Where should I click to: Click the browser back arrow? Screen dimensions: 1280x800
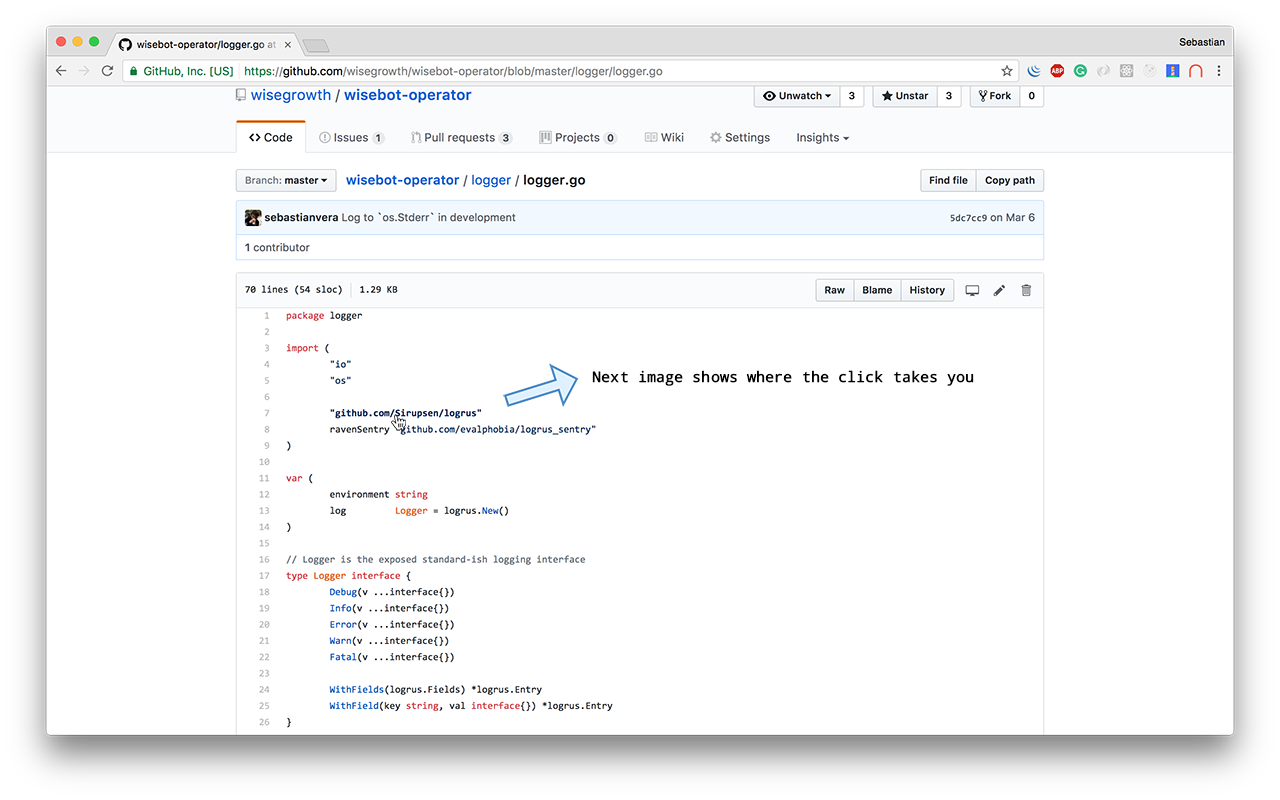pyautogui.click(x=62, y=71)
